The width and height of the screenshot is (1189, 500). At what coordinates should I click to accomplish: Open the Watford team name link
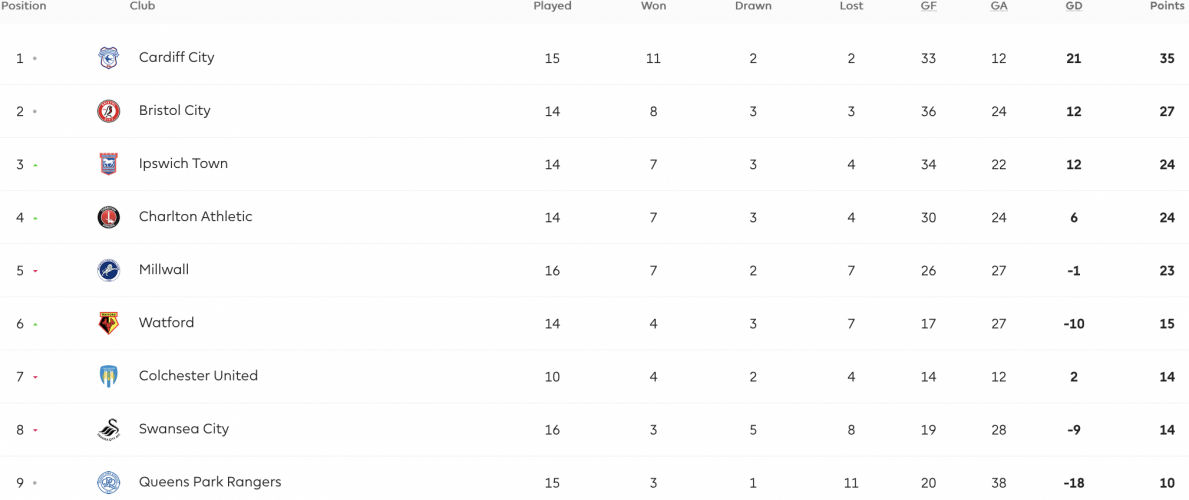pyautogui.click(x=166, y=322)
